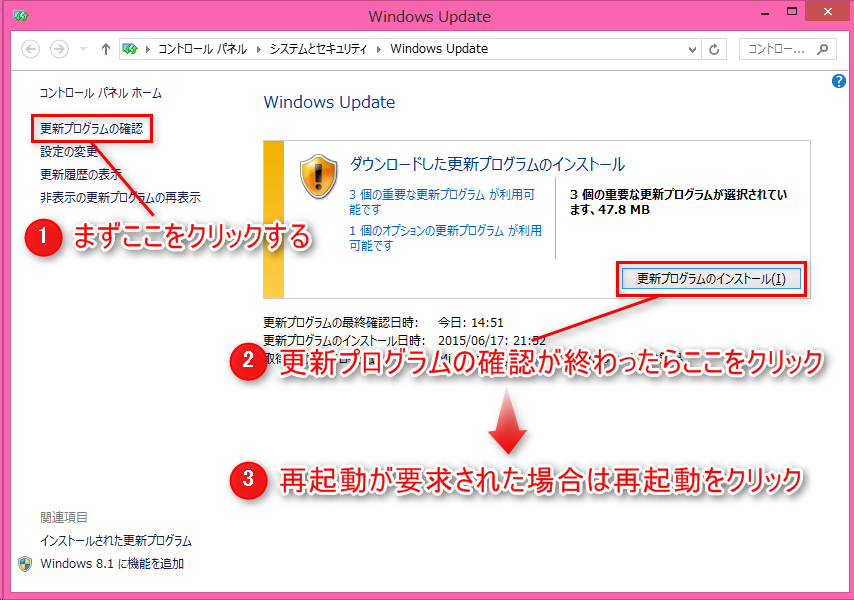
Task: Minimize the Windows Update window
Action: (x=765, y=12)
